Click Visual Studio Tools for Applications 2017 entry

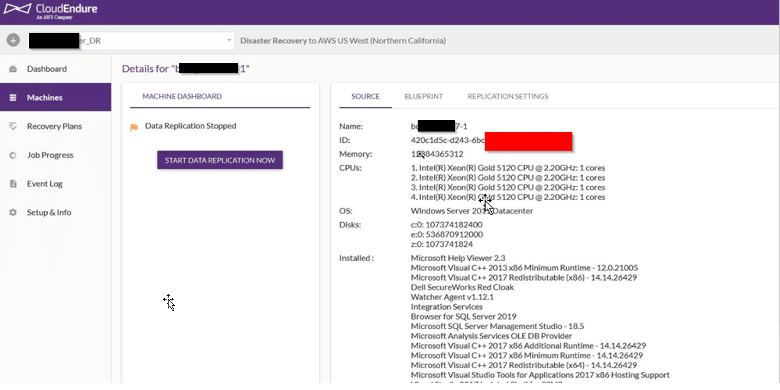click(540, 375)
